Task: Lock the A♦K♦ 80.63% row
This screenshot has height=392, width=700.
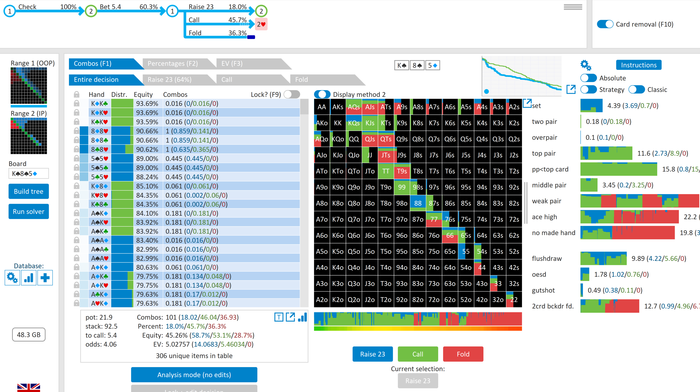Action: click(x=76, y=267)
